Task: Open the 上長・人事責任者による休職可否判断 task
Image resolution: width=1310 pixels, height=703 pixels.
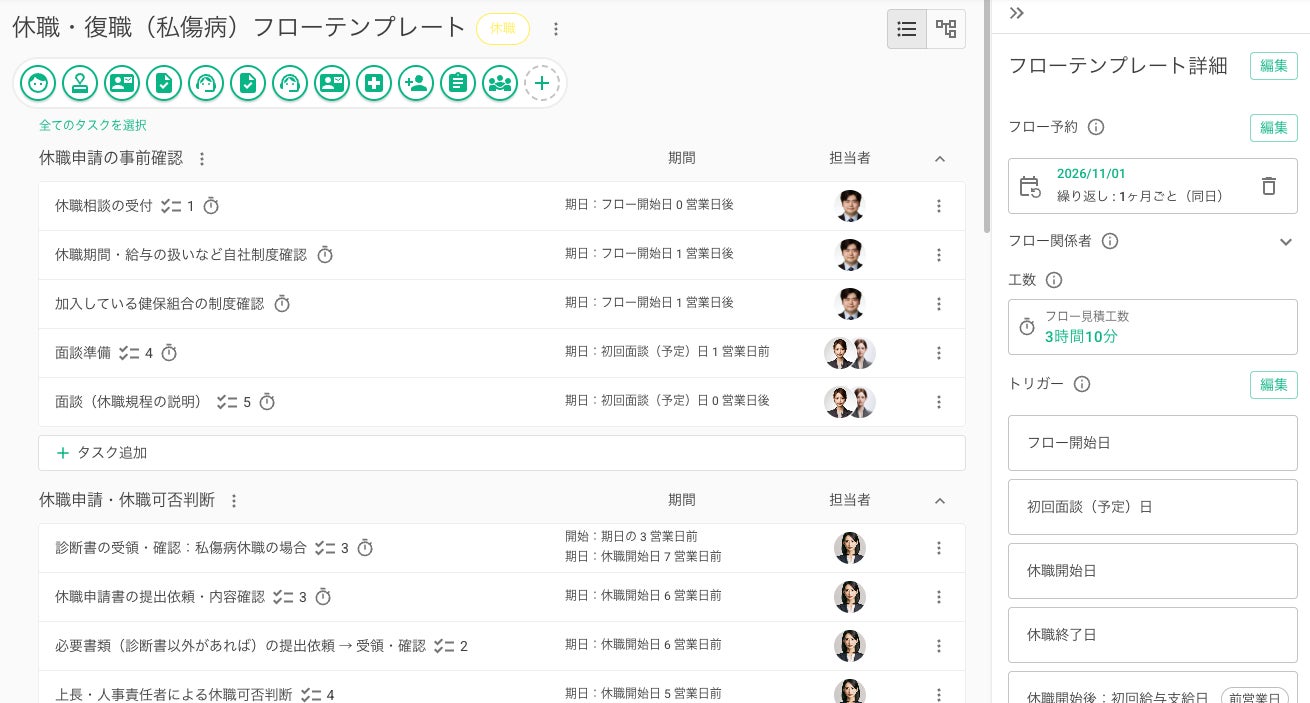Action: tap(173, 694)
